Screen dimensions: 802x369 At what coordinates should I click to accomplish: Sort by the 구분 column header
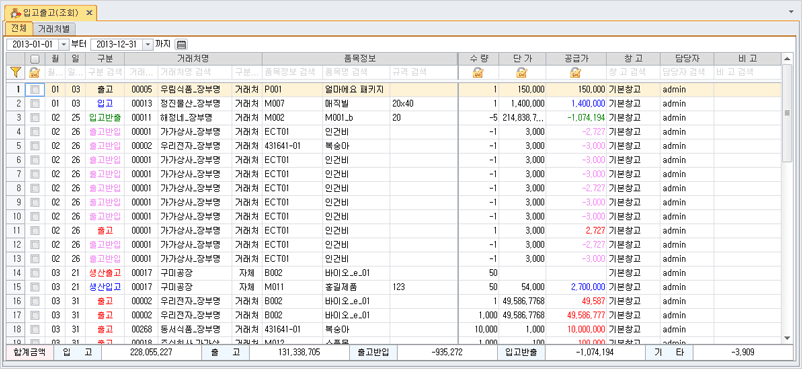[x=105, y=59]
